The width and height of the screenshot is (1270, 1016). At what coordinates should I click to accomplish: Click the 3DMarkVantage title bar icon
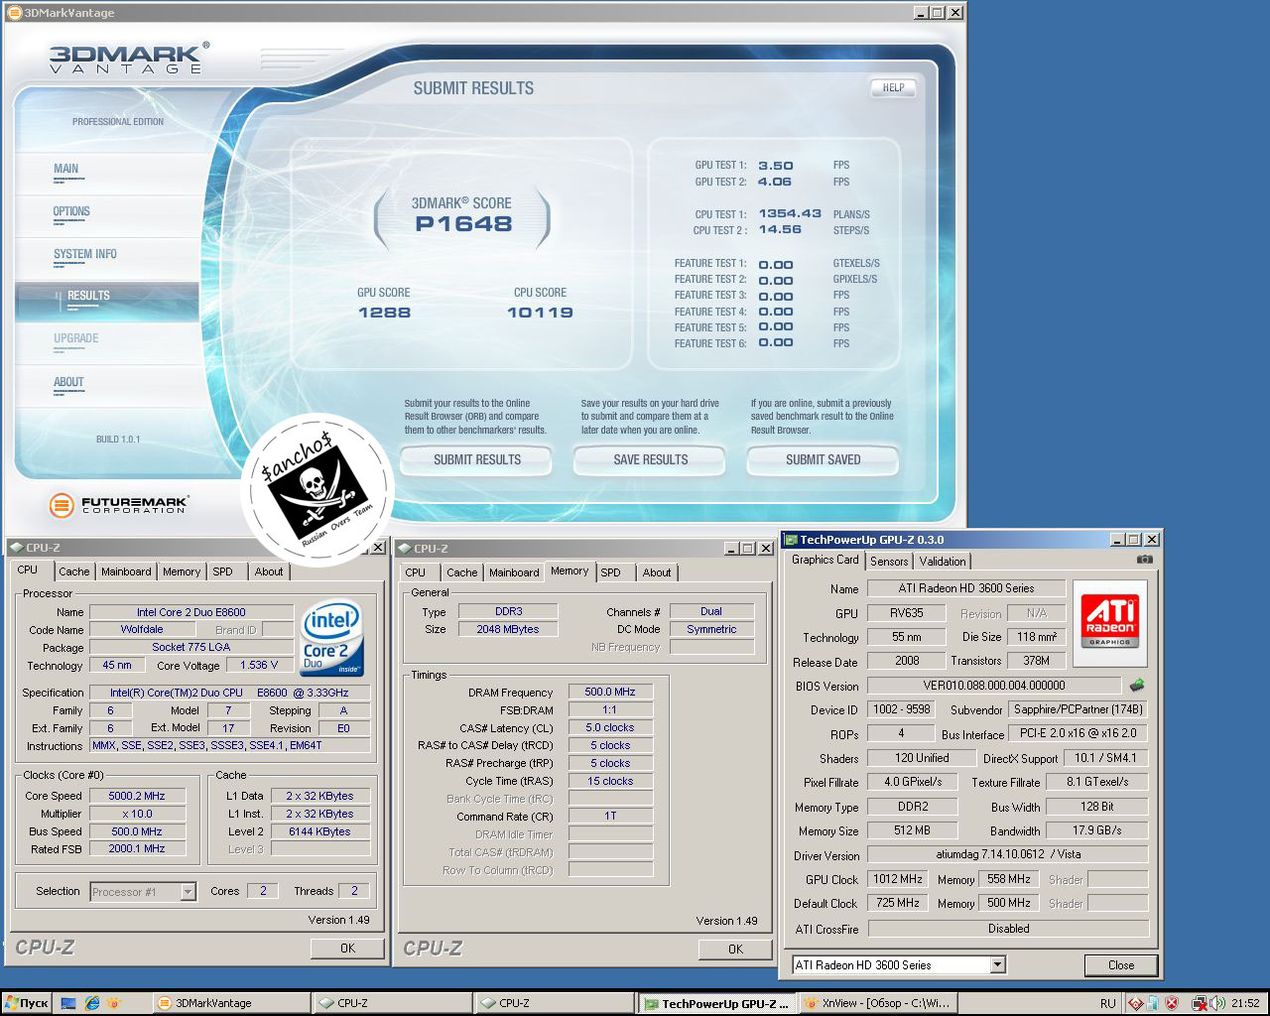[14, 12]
